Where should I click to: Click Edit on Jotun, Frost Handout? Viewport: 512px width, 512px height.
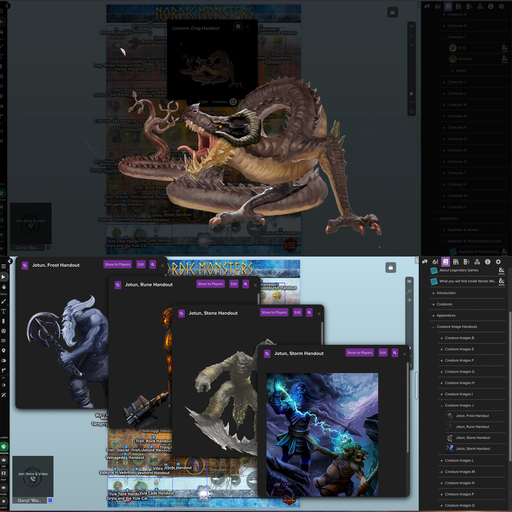(x=141, y=265)
